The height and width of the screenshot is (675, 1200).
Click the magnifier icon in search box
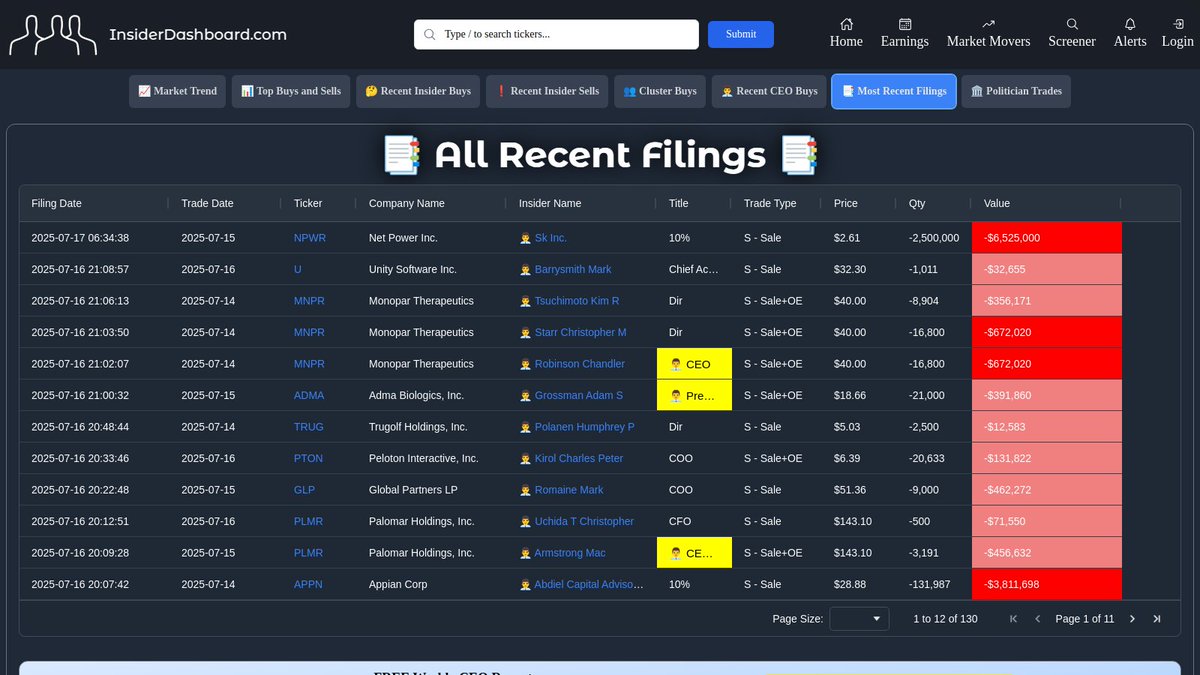click(430, 34)
